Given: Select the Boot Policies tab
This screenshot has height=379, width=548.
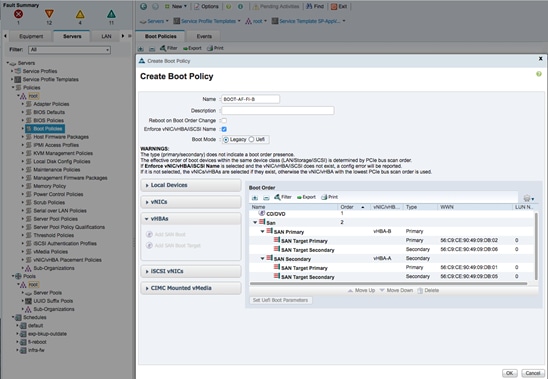Looking at the screenshot, I should [x=160, y=36].
